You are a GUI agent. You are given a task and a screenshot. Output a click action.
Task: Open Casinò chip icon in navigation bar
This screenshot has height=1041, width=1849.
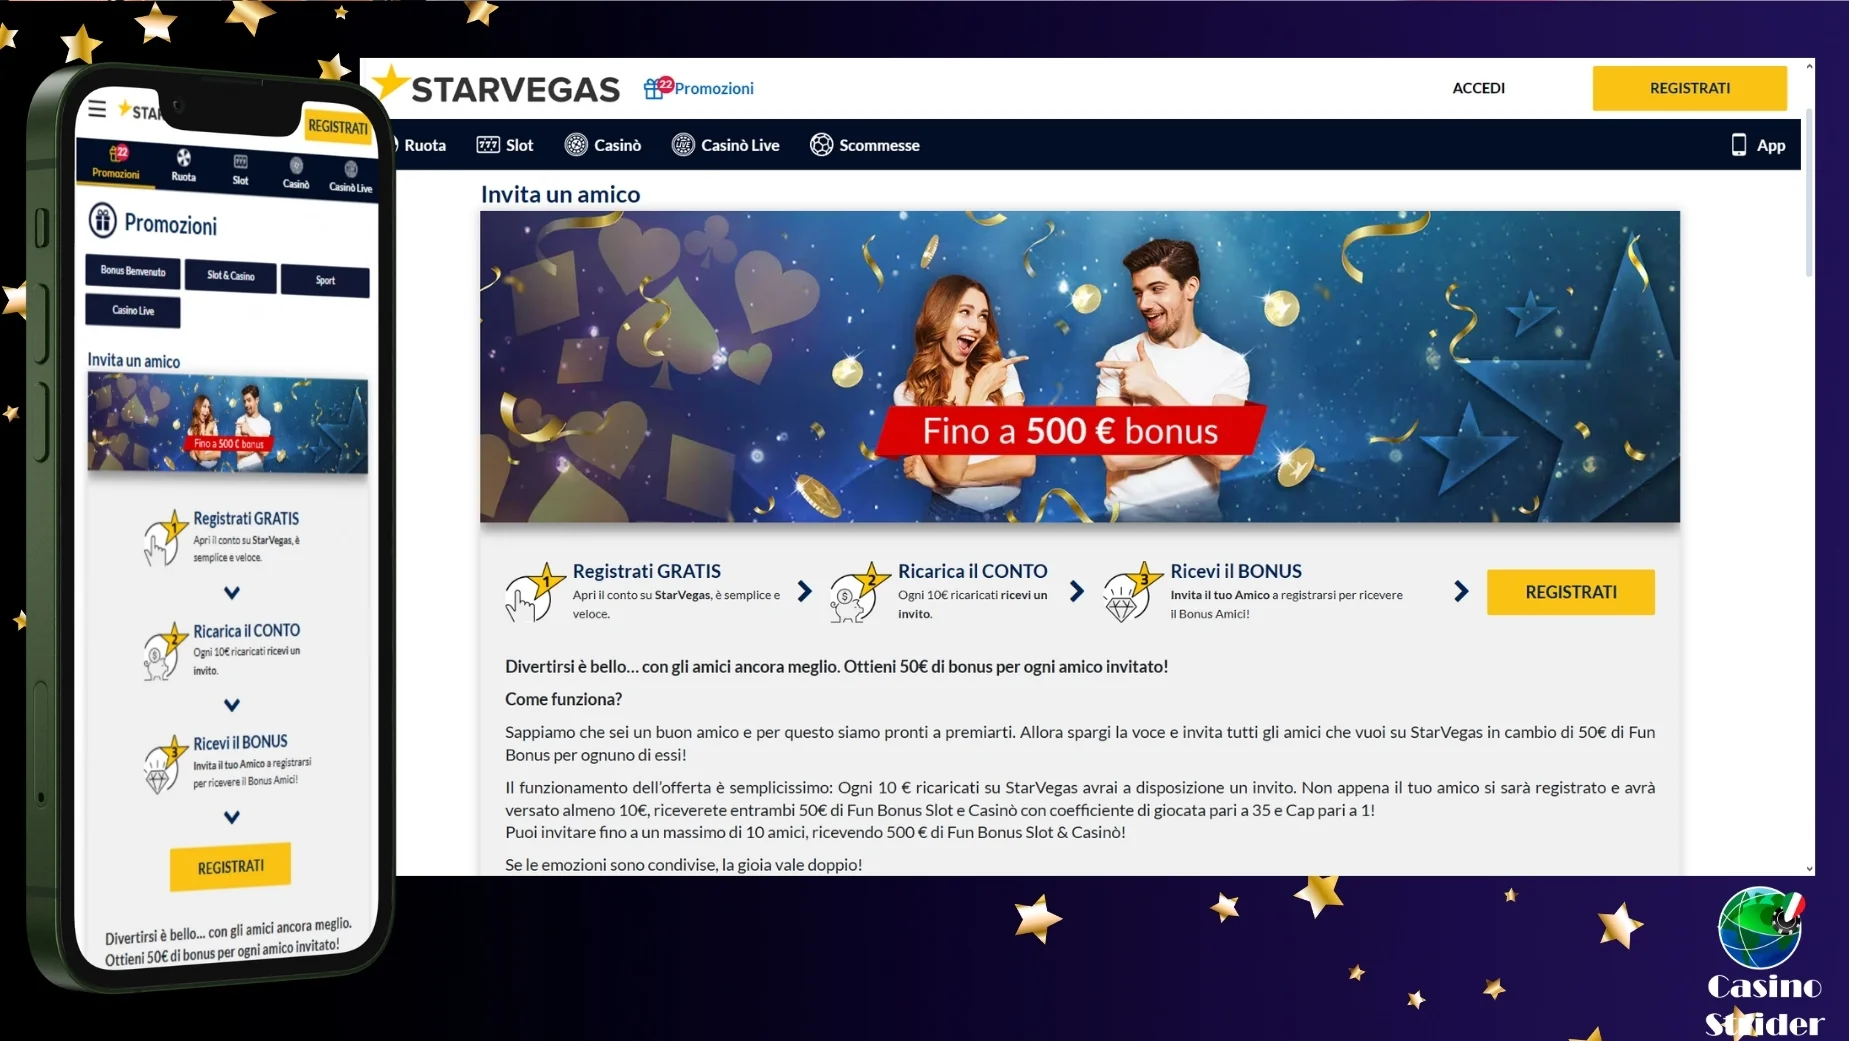click(576, 145)
